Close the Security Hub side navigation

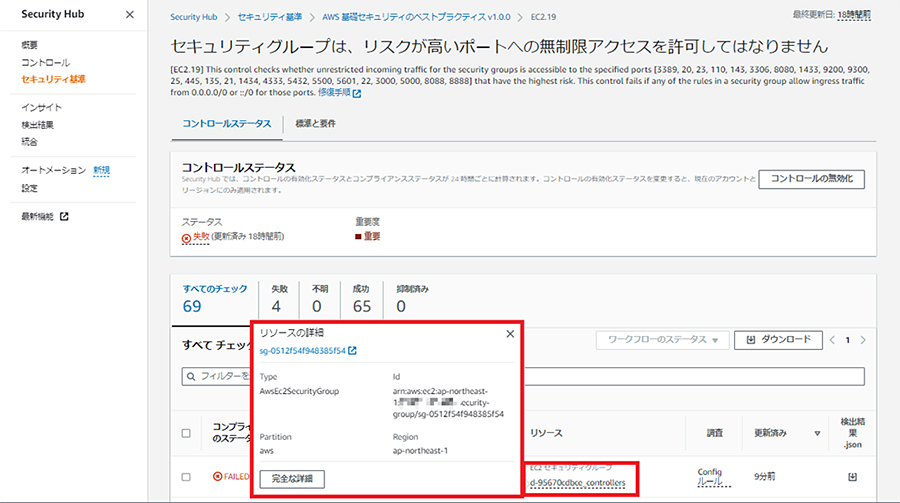click(x=130, y=14)
